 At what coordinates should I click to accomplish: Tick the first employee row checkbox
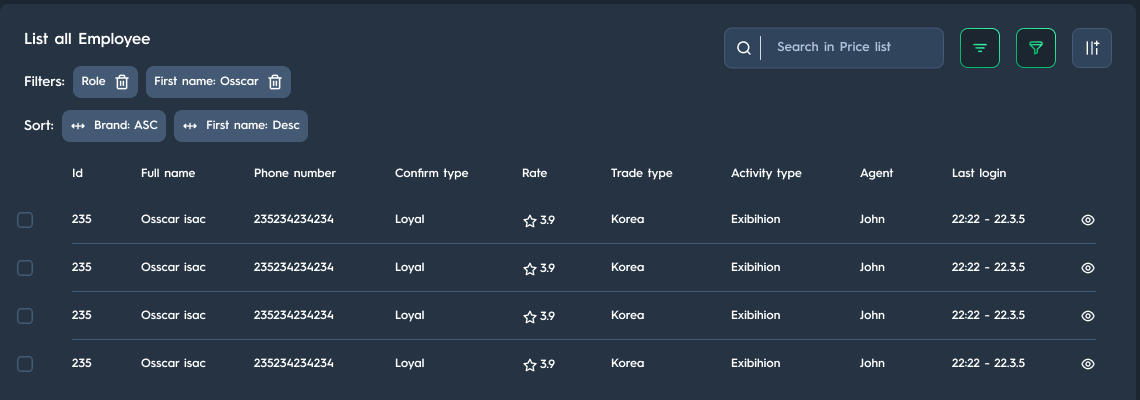coord(25,220)
